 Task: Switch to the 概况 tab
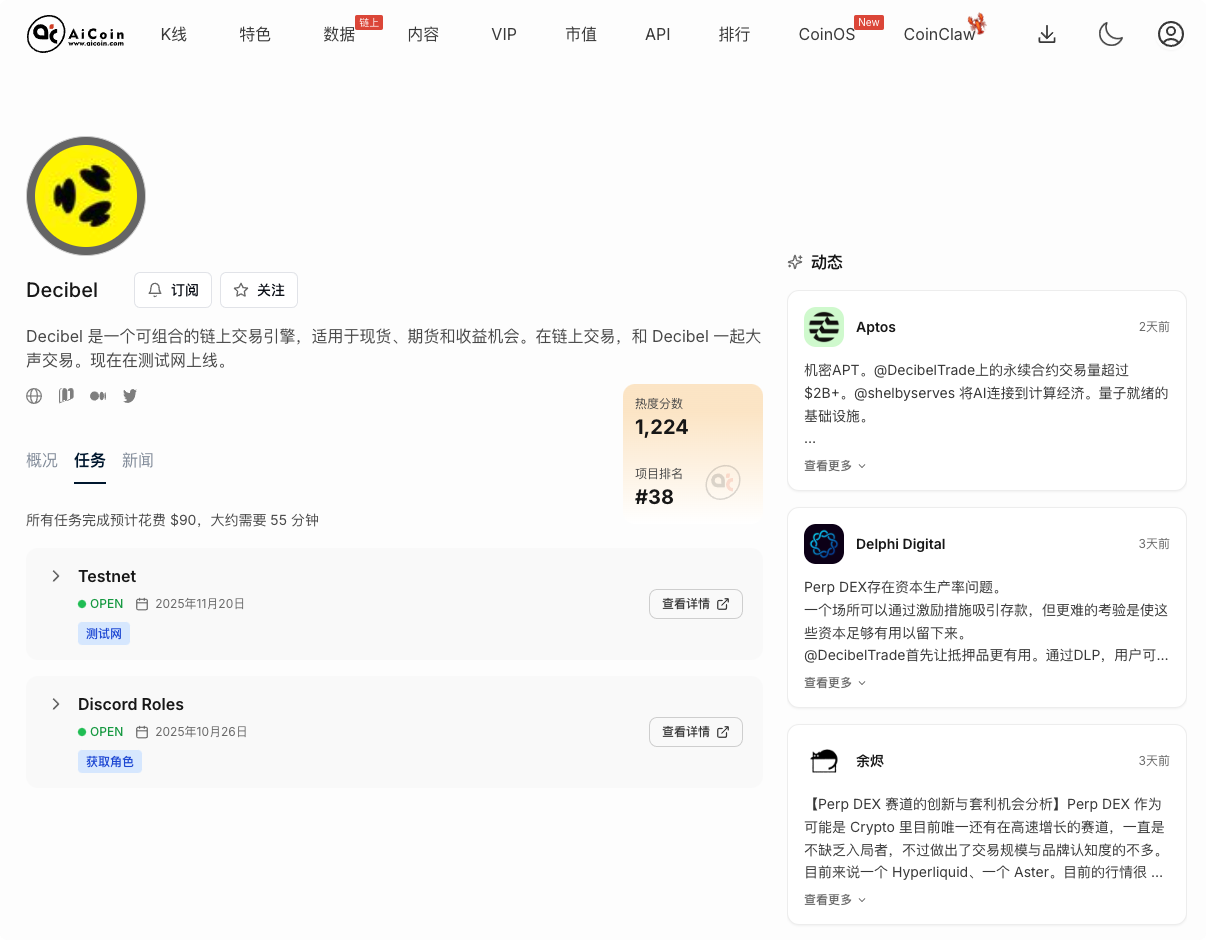pos(42,460)
